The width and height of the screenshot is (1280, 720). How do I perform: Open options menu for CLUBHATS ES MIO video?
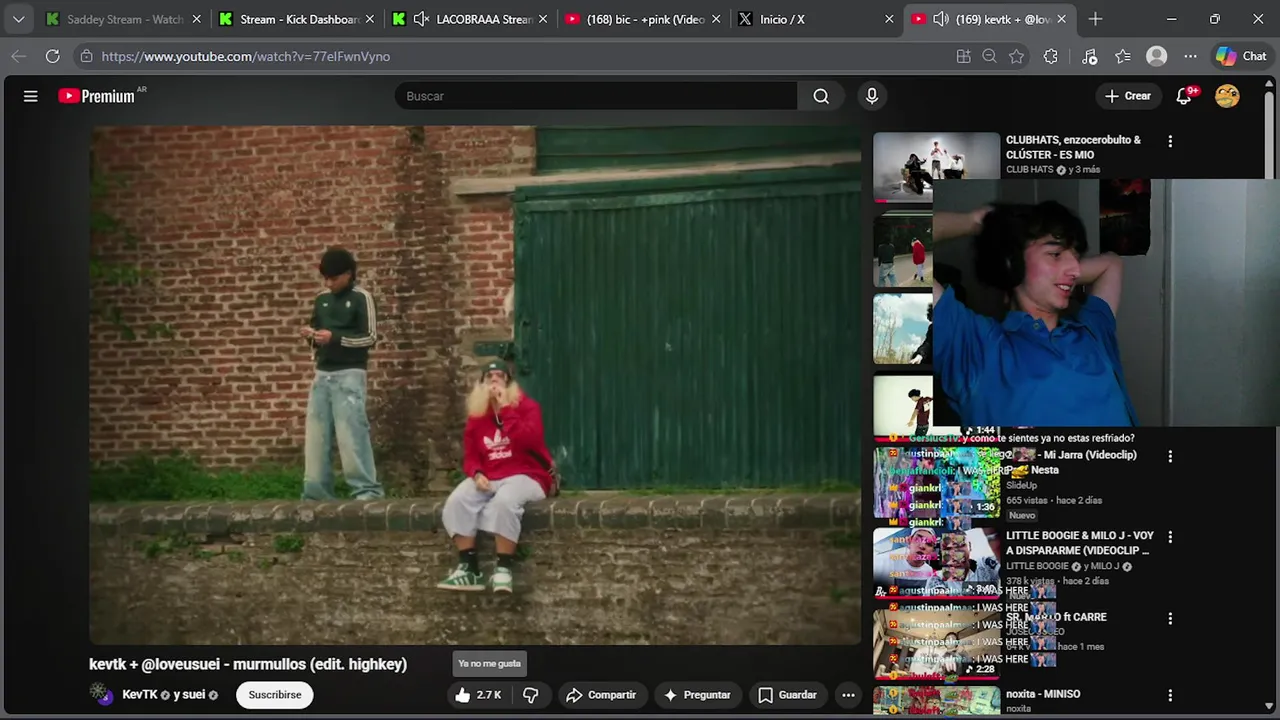(x=1170, y=141)
